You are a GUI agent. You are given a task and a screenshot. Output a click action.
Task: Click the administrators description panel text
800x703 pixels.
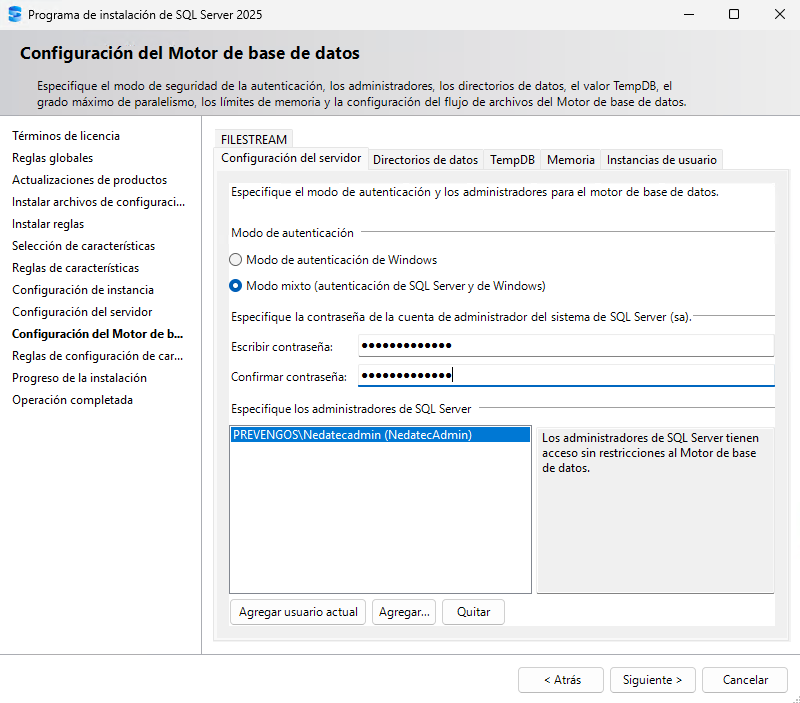click(x=650, y=453)
